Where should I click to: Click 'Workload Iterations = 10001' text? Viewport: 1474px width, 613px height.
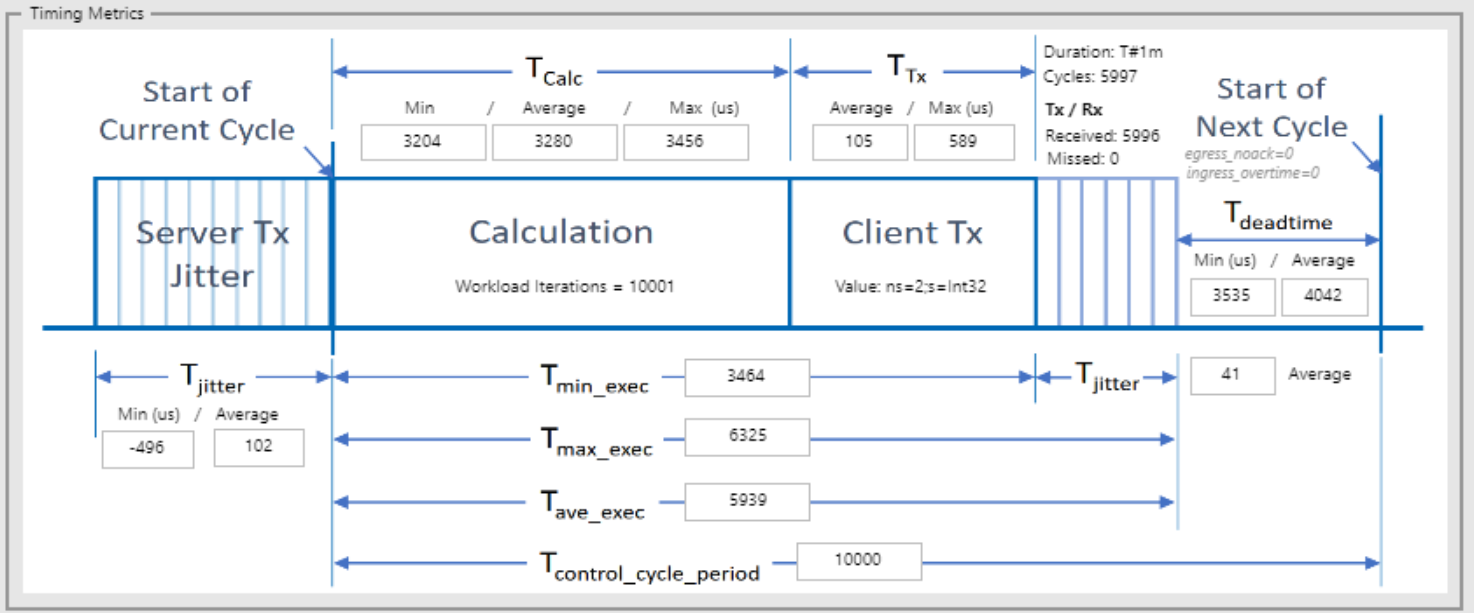(565, 287)
